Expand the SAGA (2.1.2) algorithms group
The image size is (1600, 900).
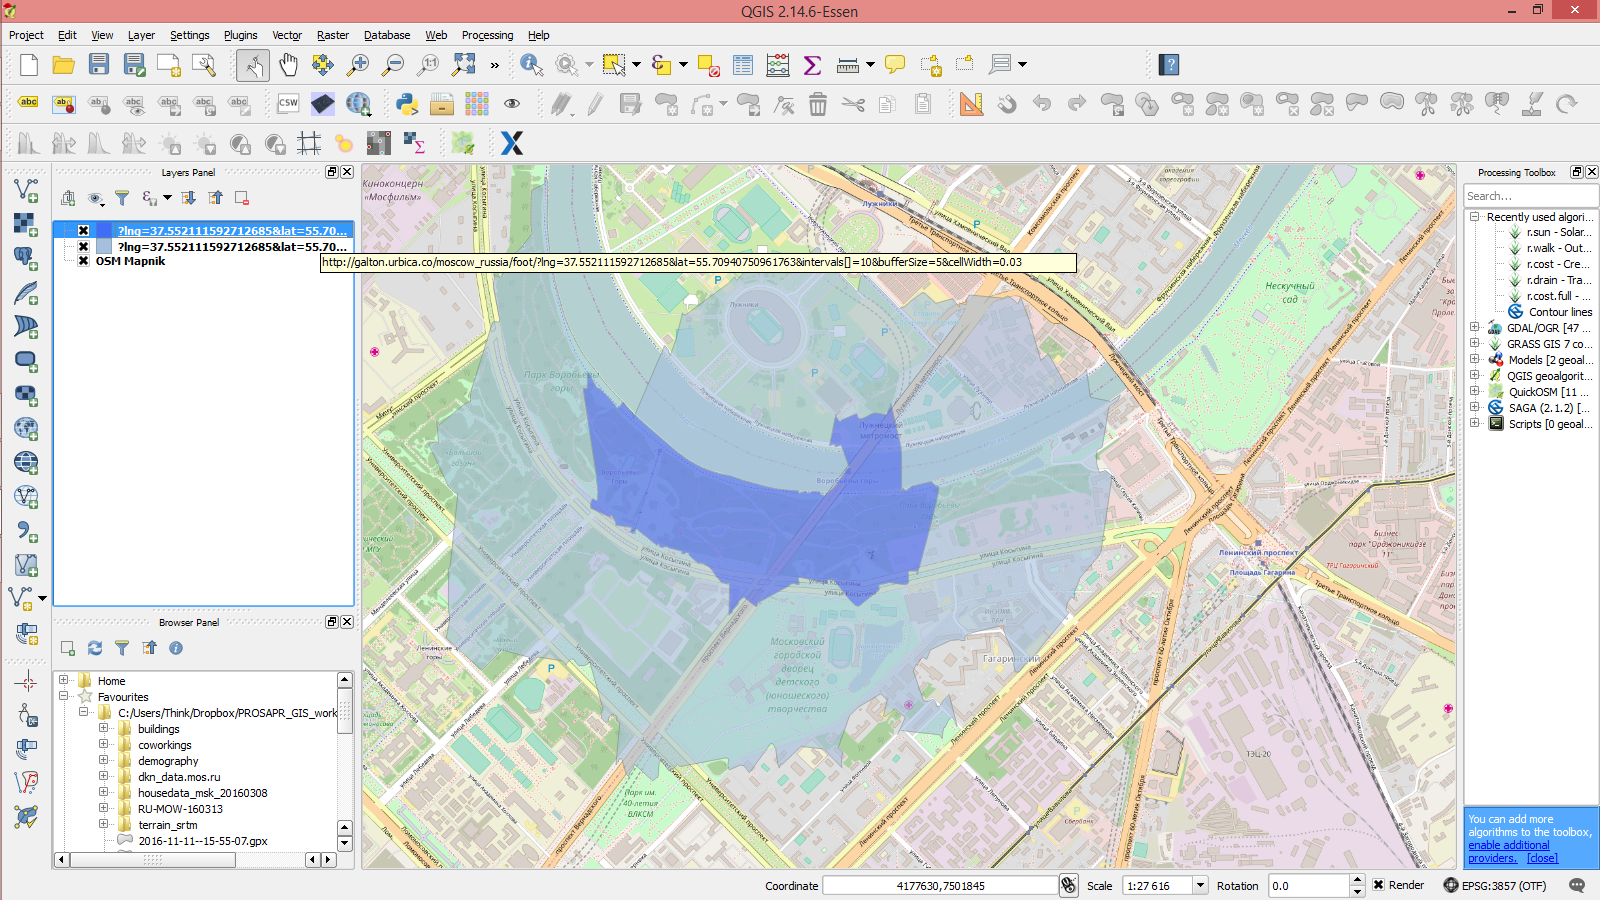pyautogui.click(x=1475, y=407)
